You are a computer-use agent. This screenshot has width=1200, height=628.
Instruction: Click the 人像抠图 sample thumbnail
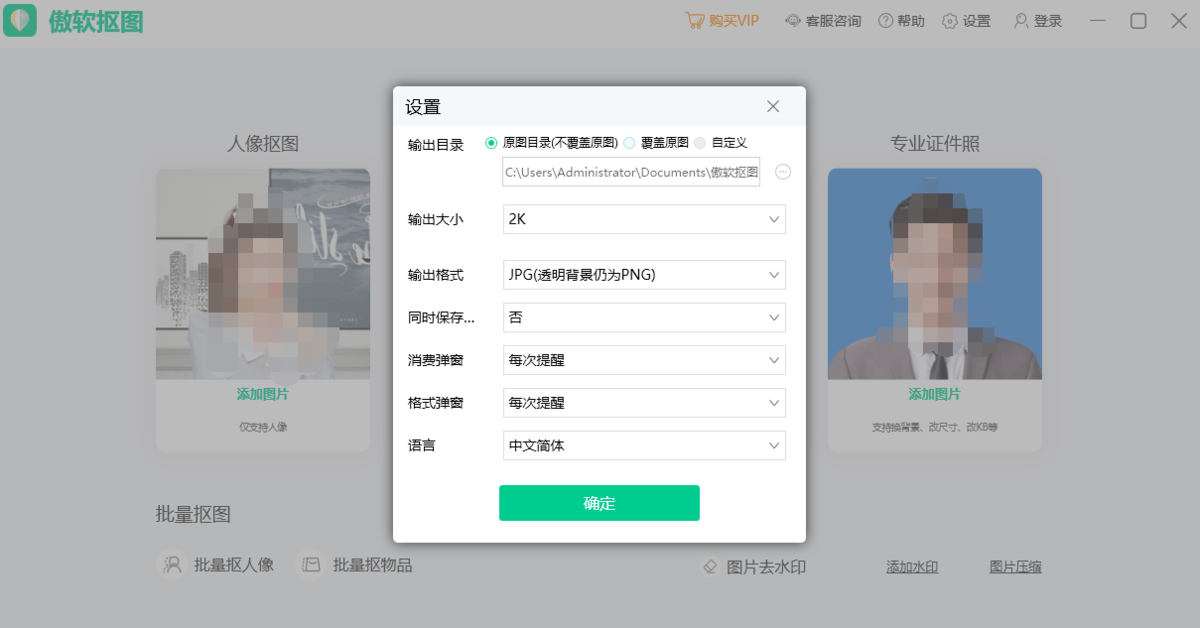tap(263, 274)
